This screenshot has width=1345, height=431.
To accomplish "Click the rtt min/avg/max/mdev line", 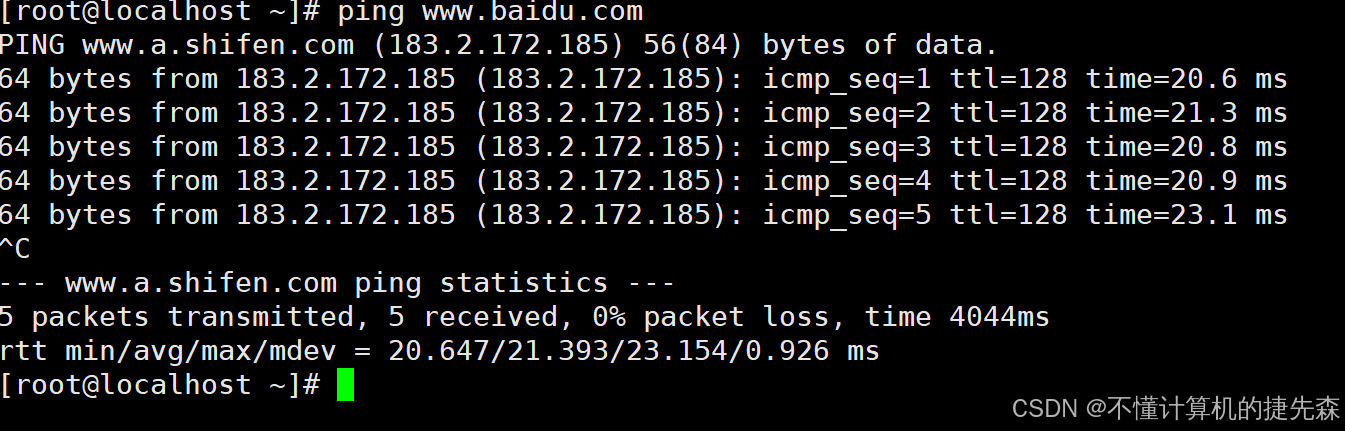I will pyautogui.click(x=440, y=352).
